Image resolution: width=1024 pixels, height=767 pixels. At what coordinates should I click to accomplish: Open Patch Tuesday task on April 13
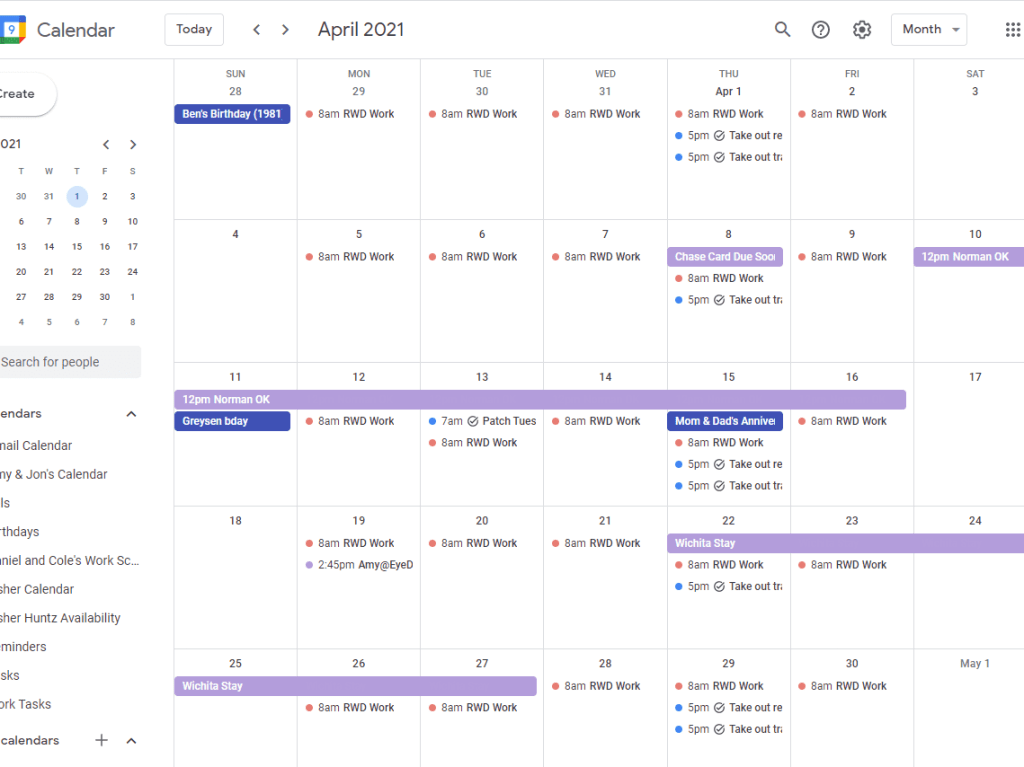[x=483, y=421]
